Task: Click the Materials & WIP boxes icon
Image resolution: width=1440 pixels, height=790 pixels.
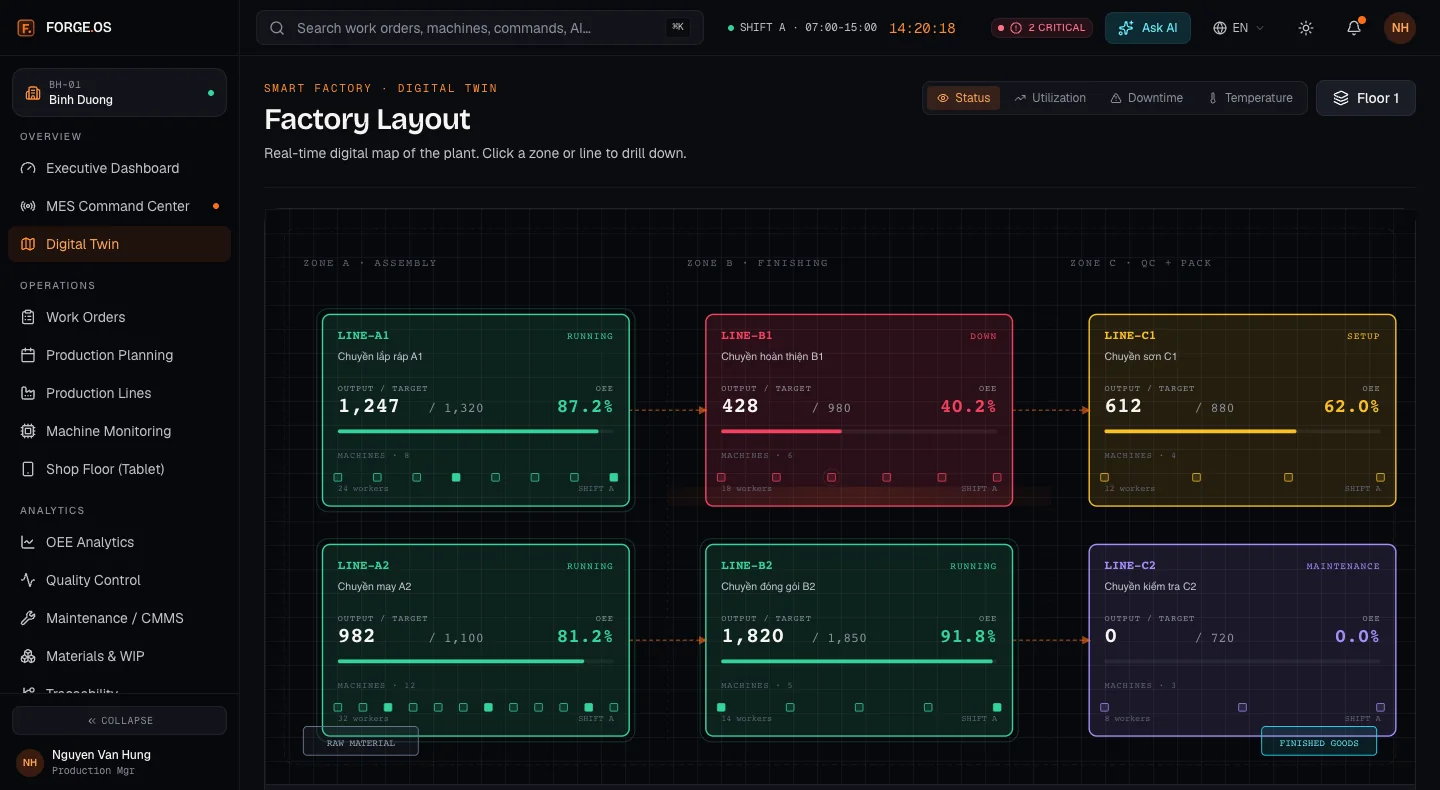Action: (x=28, y=656)
